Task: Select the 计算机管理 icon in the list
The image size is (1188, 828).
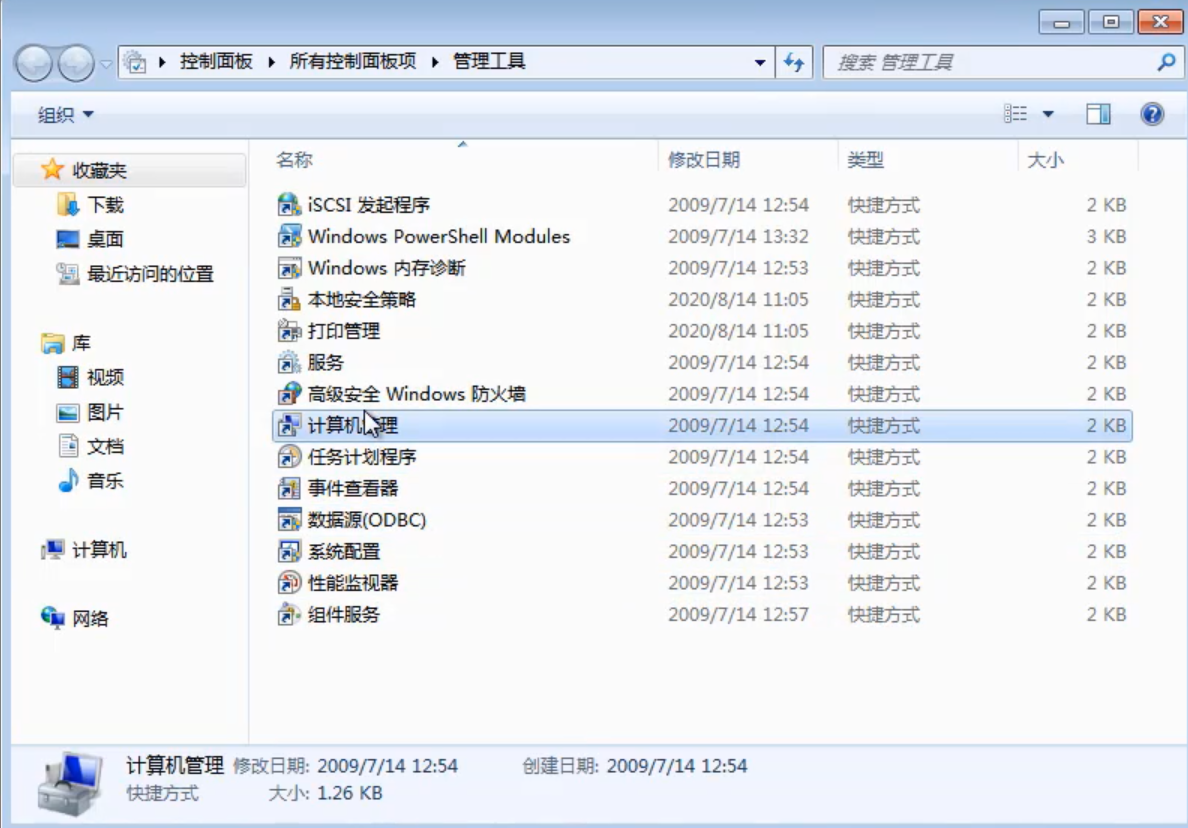Action: [x=289, y=425]
